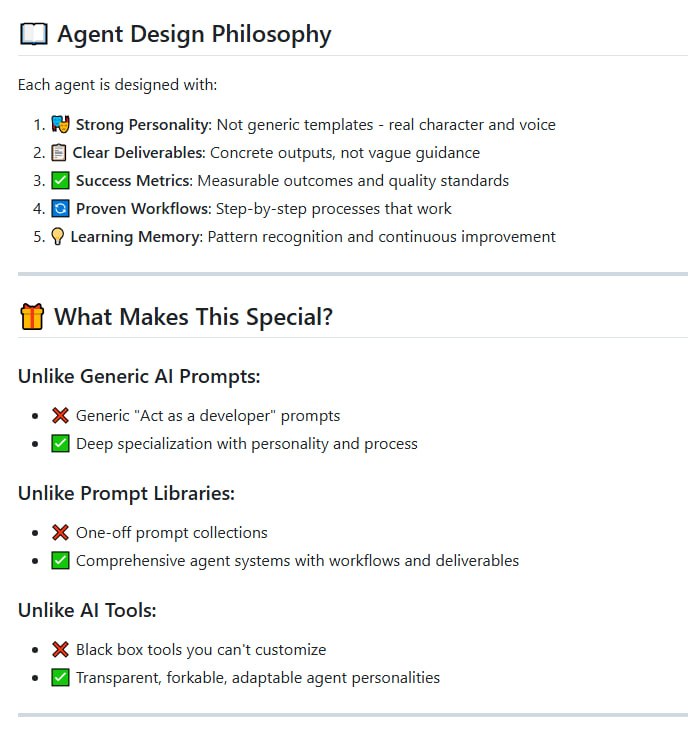This screenshot has width=688, height=731.
Task: Click the bold Strong Personality text
Action: click(141, 125)
